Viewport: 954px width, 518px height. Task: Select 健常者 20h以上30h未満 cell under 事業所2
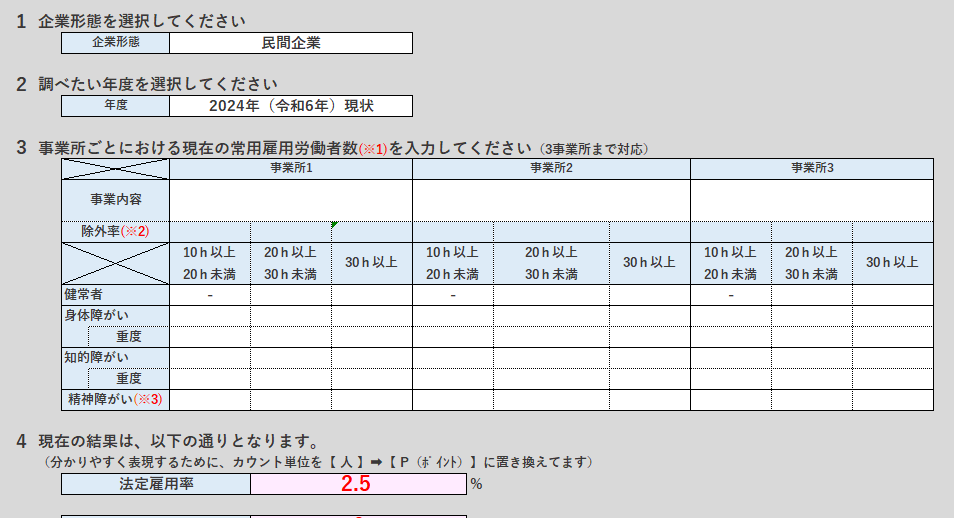click(x=551, y=295)
